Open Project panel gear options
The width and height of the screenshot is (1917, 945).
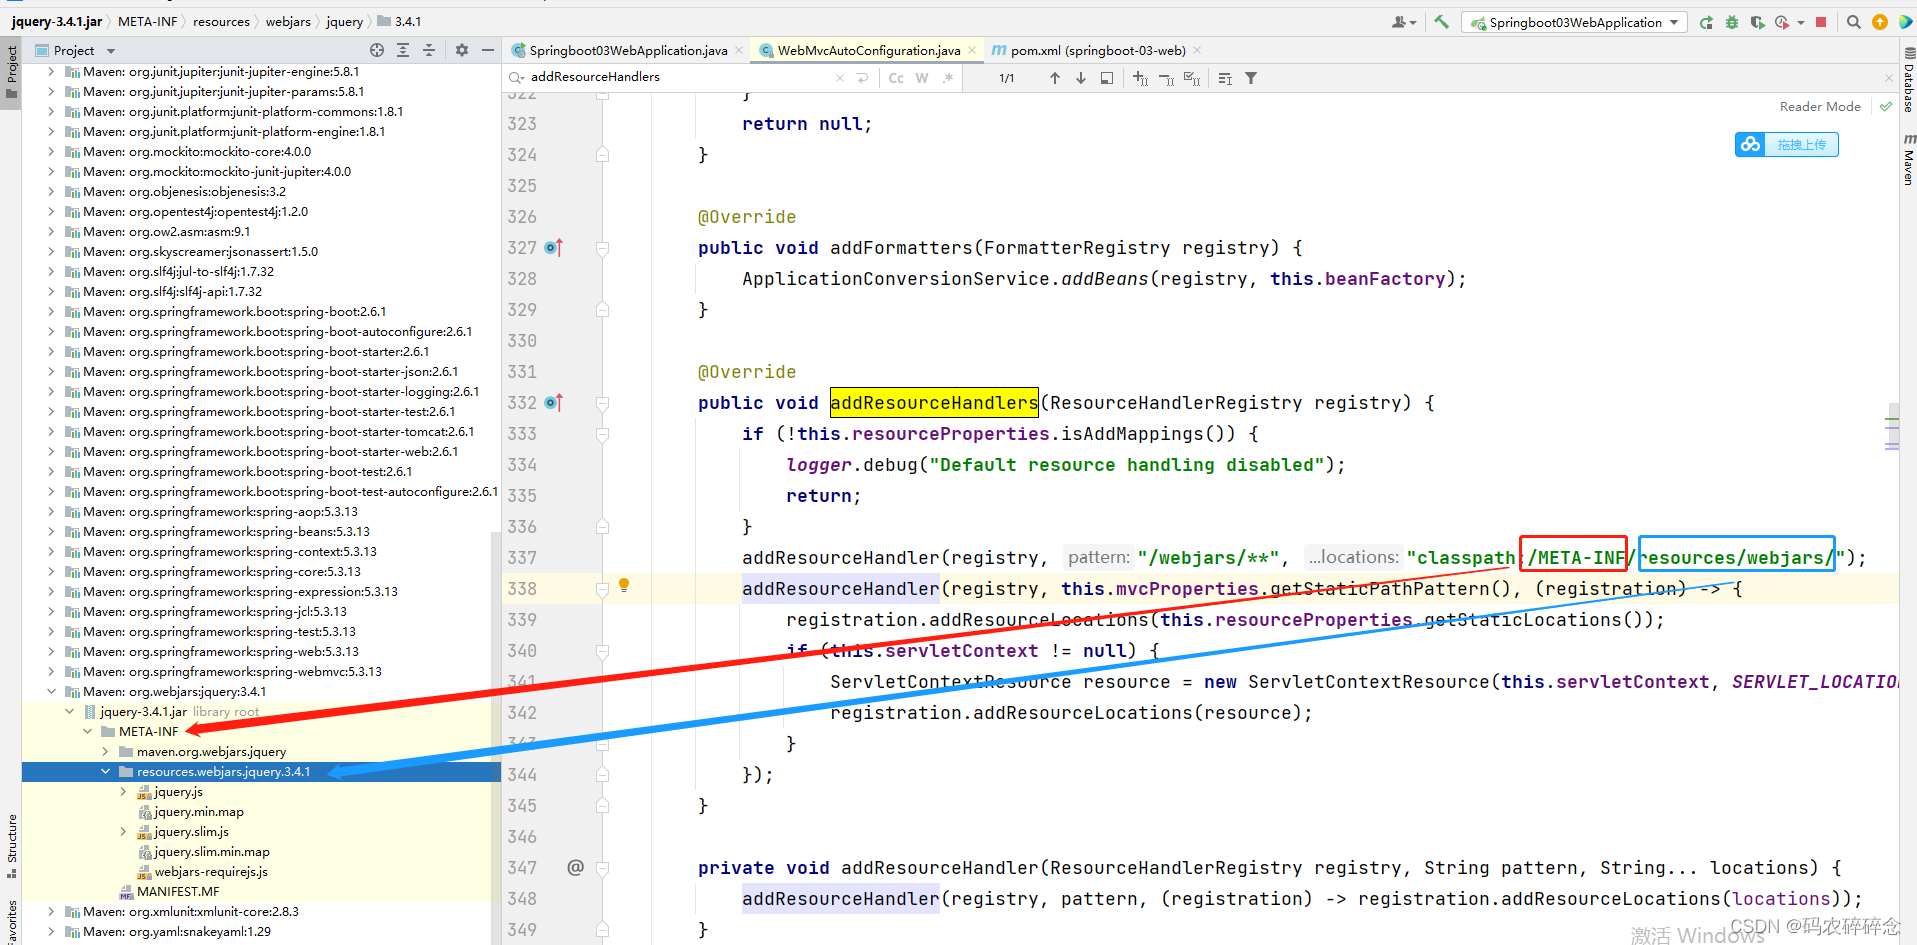[x=462, y=50]
